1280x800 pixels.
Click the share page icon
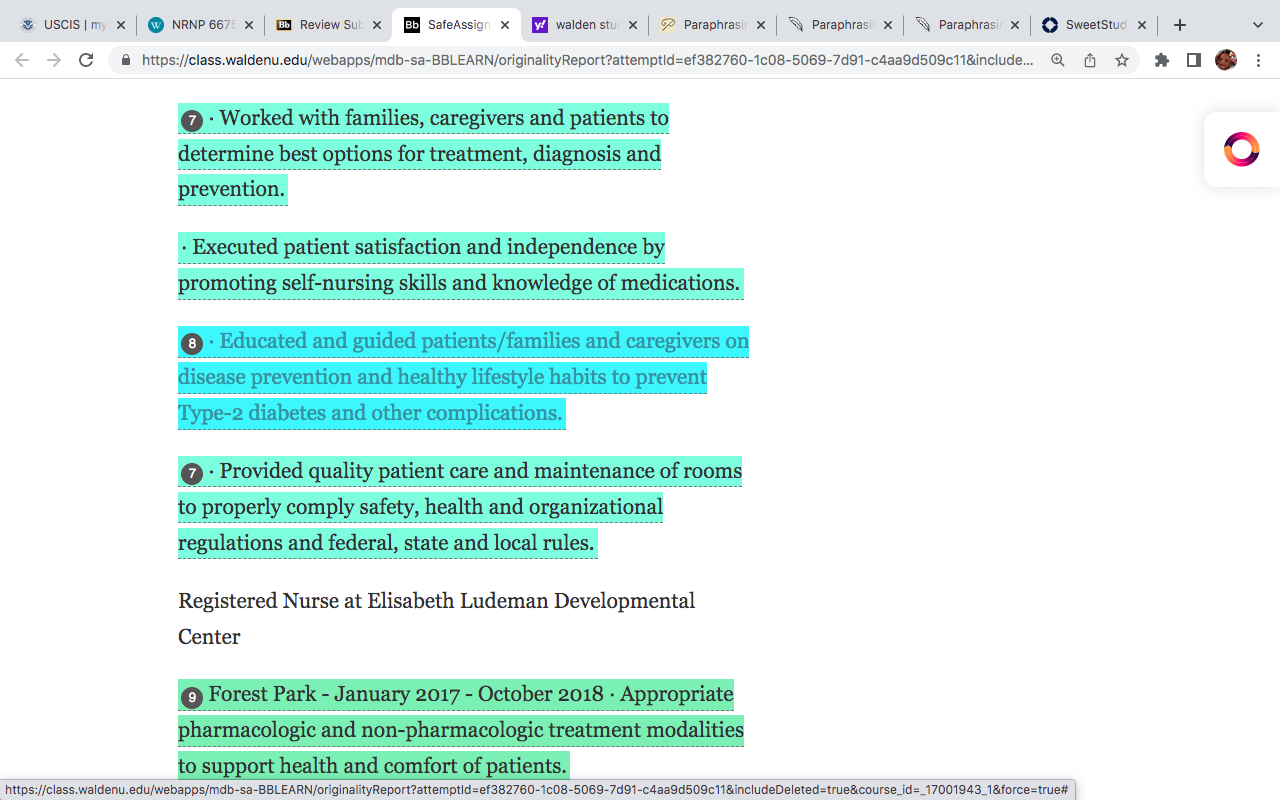tap(1090, 60)
